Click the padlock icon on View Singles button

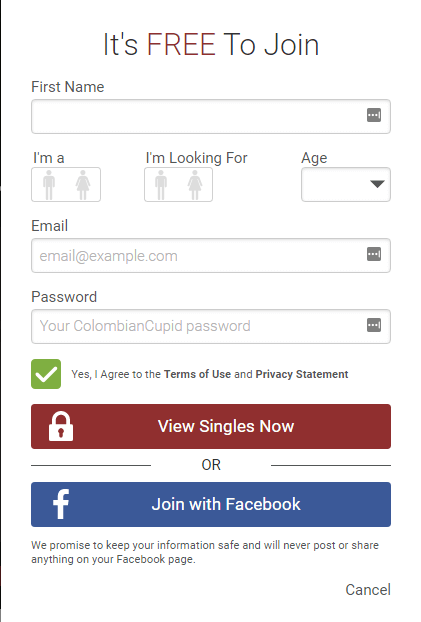pos(61,426)
